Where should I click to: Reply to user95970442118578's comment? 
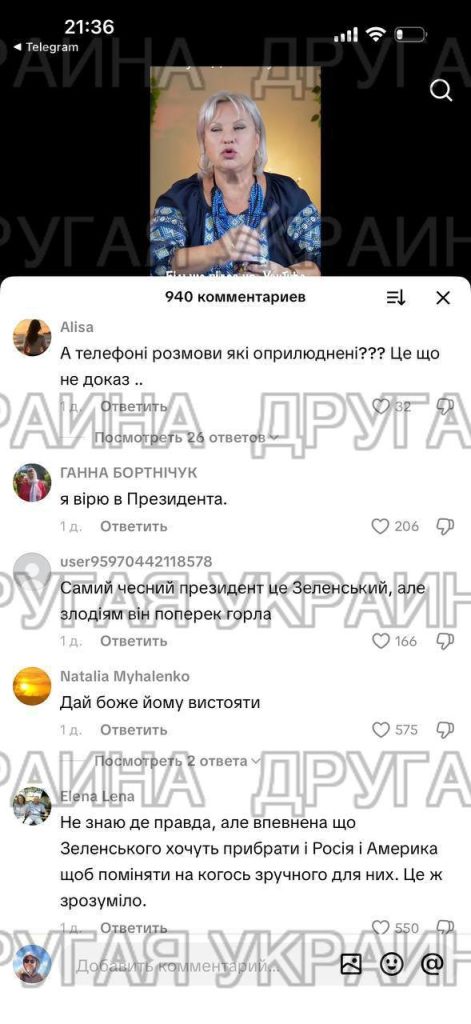pyautogui.click(x=133, y=641)
